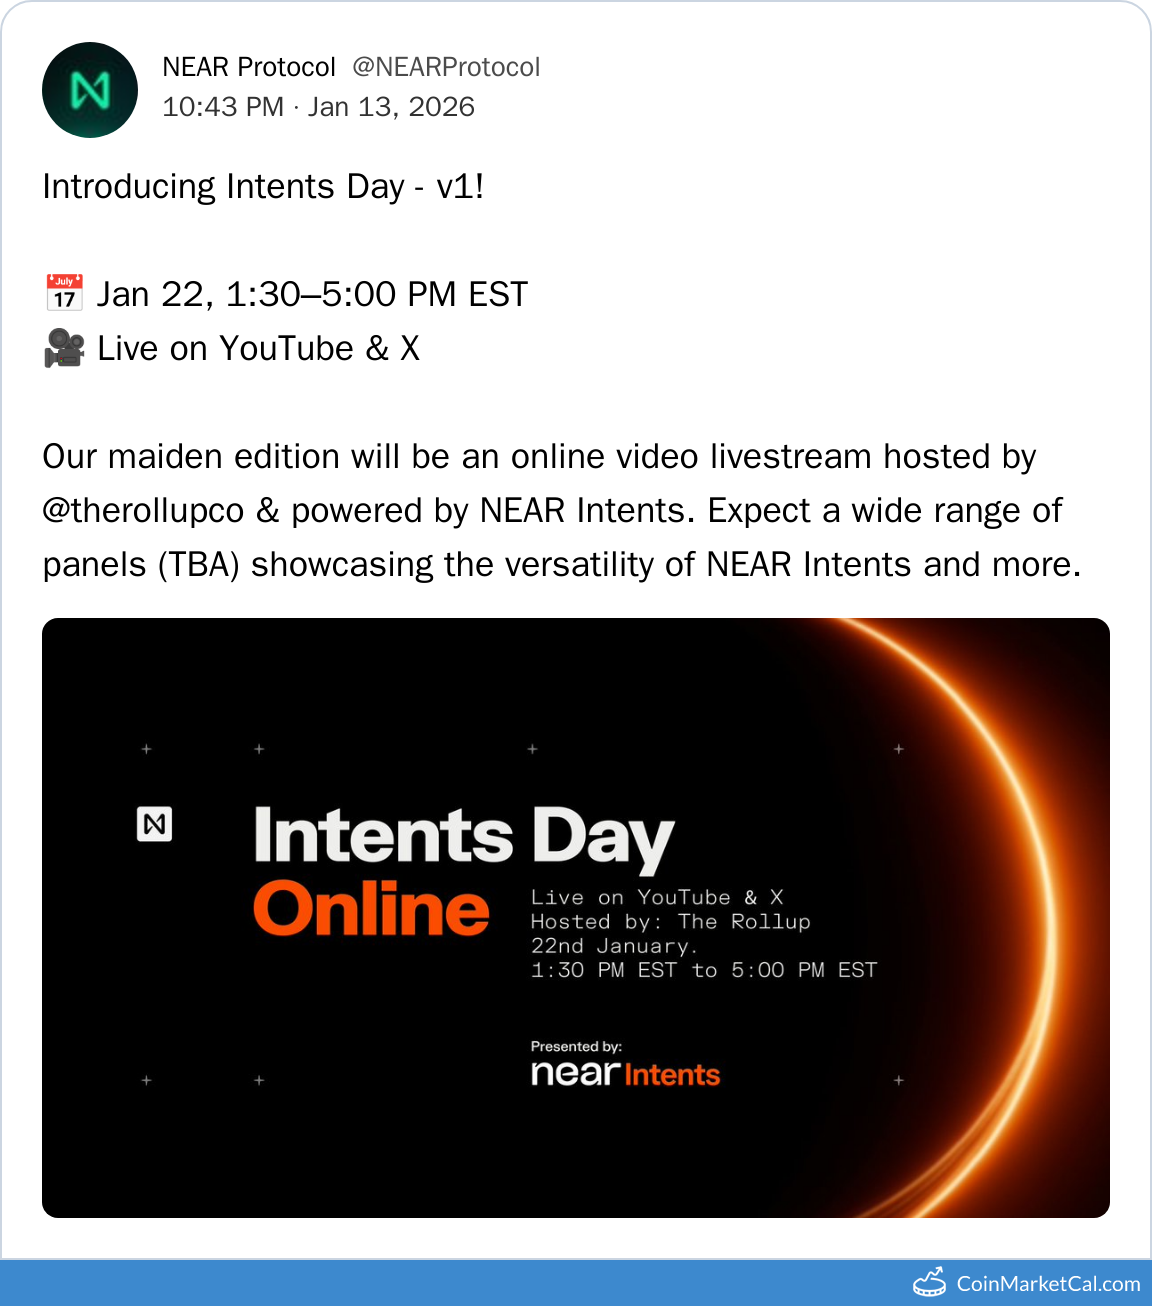This screenshot has width=1152, height=1306.
Task: Click the "Presented by:" label in the banner
Action: pos(576,1046)
